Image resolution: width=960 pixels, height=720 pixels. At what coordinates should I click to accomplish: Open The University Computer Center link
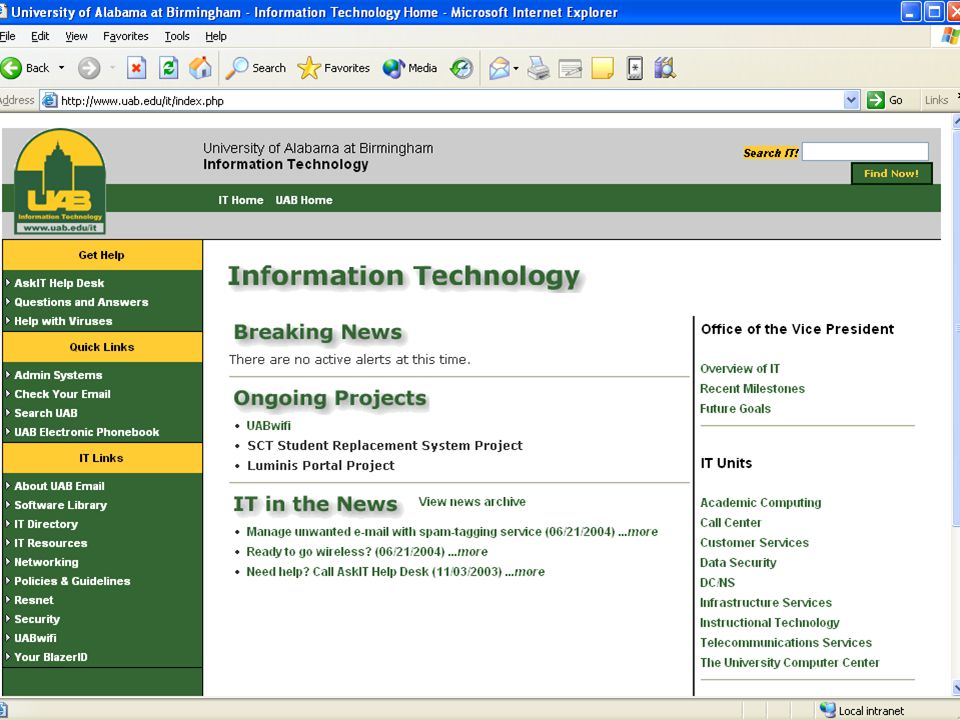790,662
